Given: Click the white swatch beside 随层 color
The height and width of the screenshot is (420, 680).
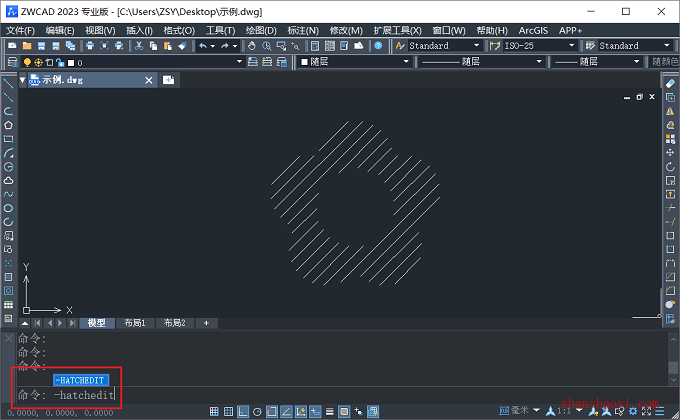Looking at the screenshot, I should (304, 62).
